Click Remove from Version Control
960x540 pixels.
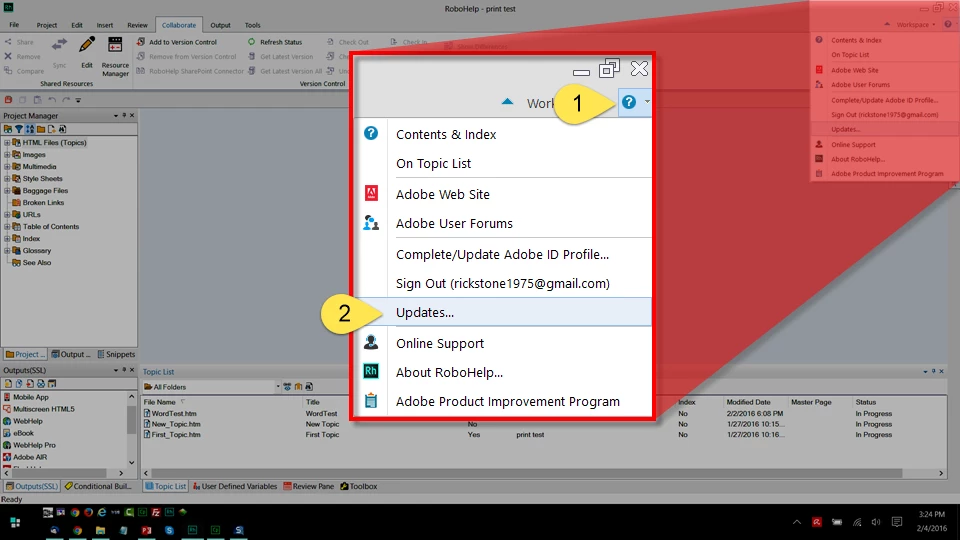(x=186, y=56)
